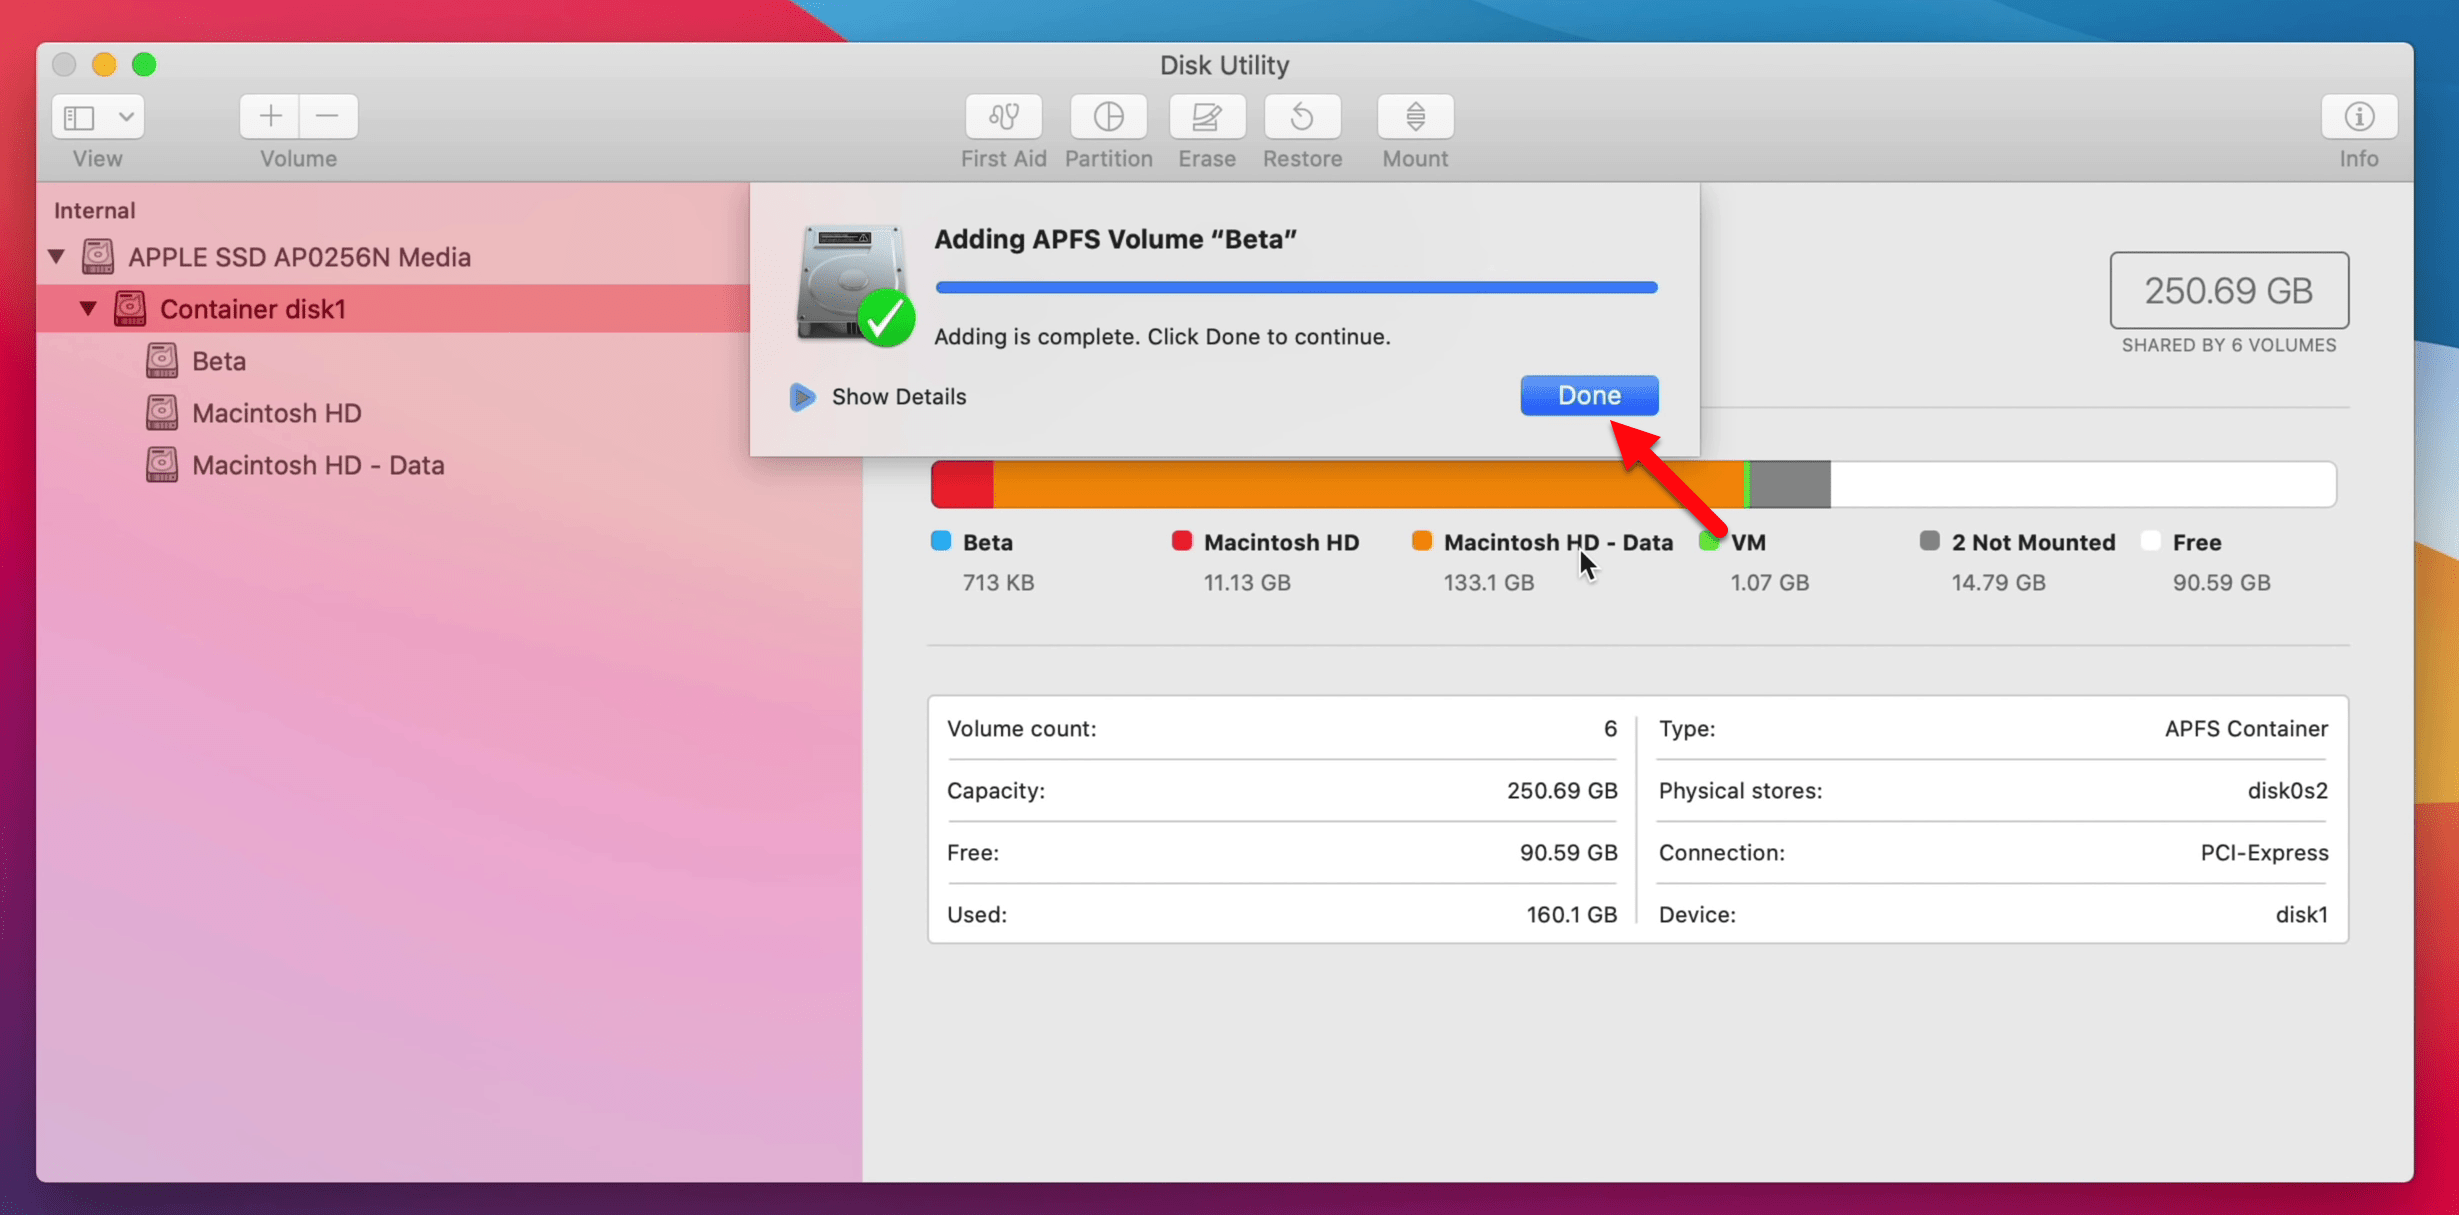This screenshot has height=1215, width=2459.
Task: Click the green zoom window button
Action: (144, 65)
